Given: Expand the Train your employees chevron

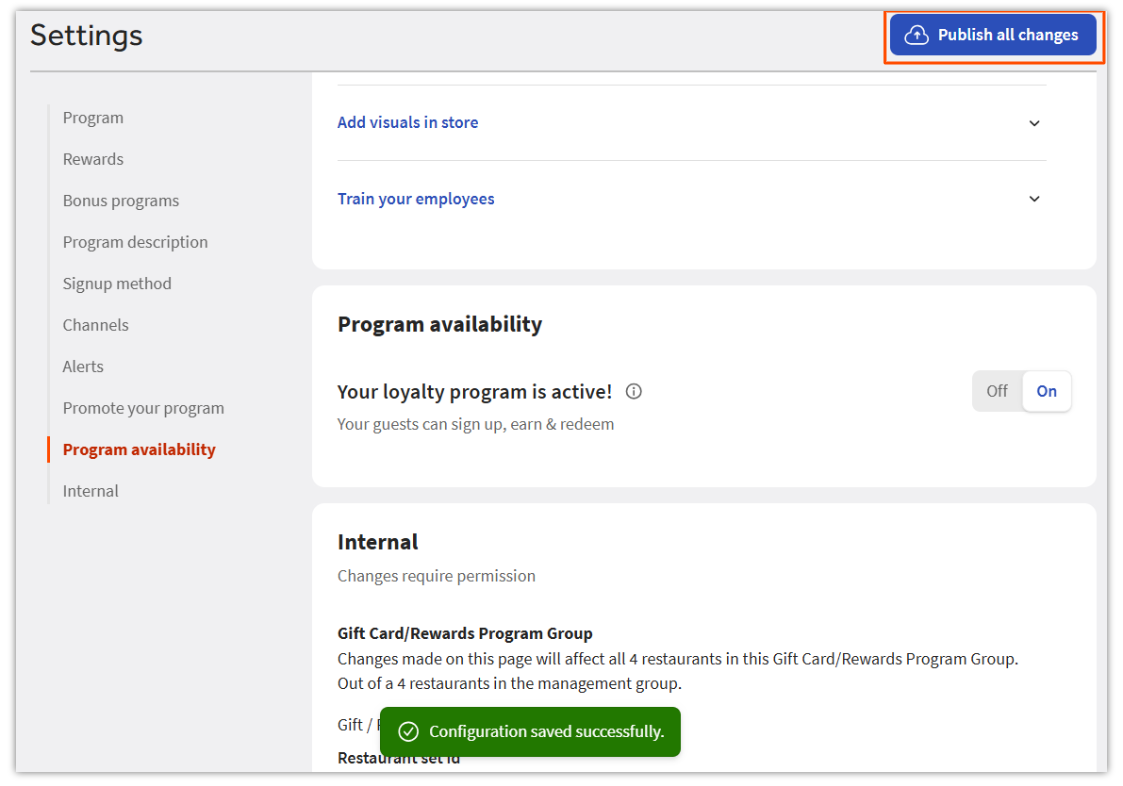Looking at the screenshot, I should (1034, 199).
